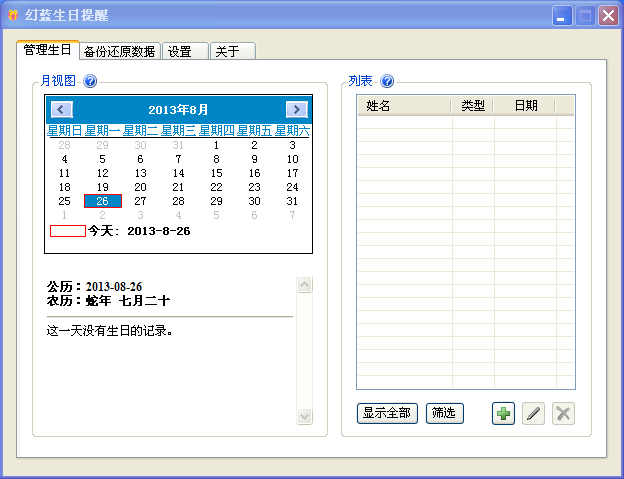
Task: Open help for the 月视图 month view
Action: tap(90, 81)
